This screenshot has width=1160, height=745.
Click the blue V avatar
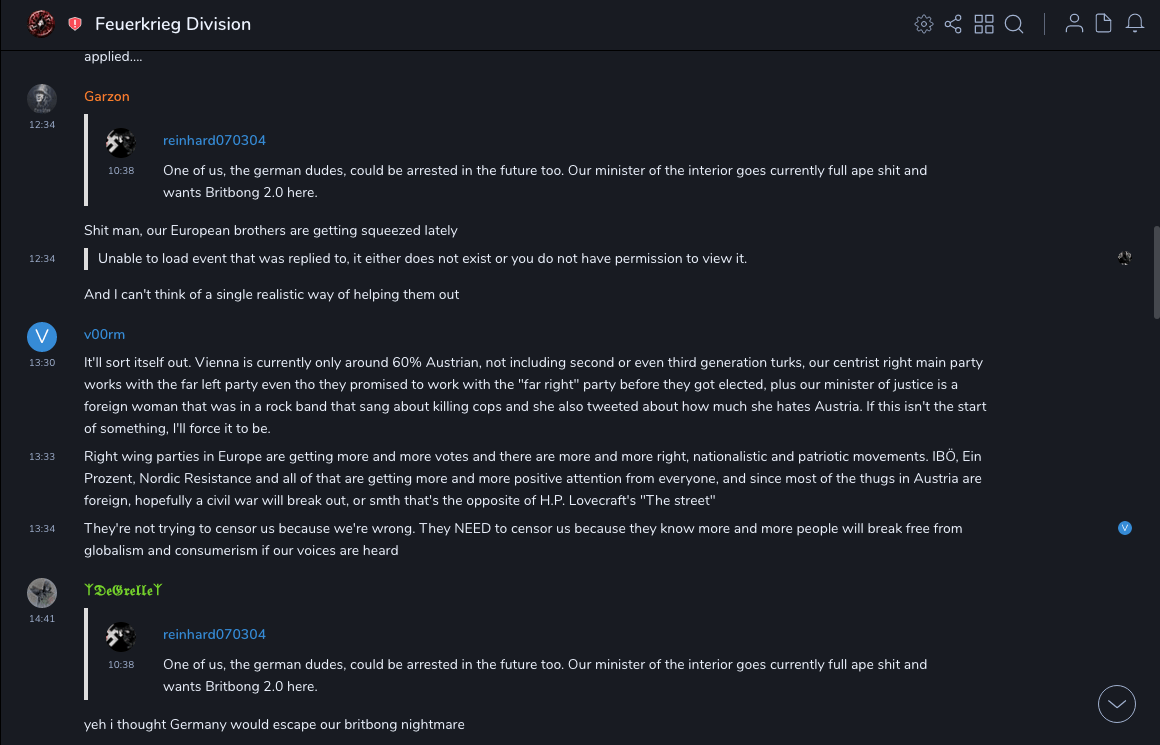pos(42,336)
